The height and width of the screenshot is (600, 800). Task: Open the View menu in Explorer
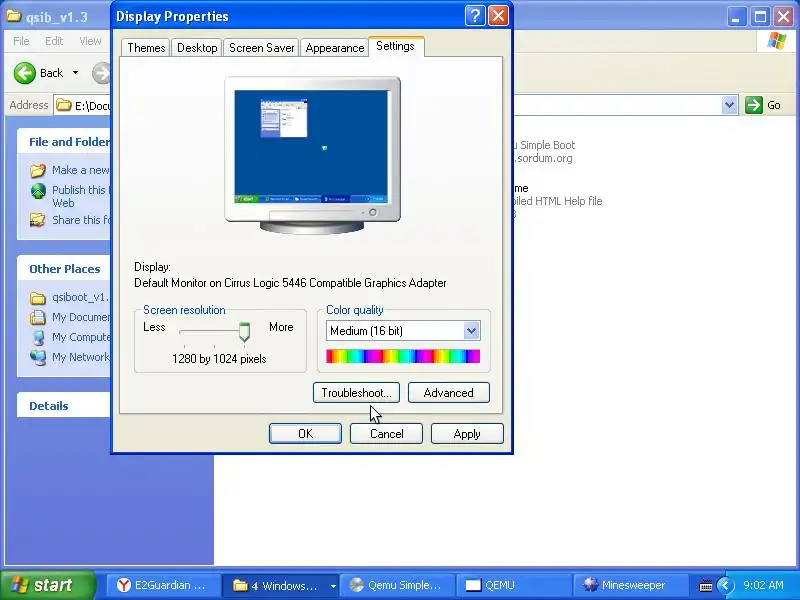coord(90,41)
